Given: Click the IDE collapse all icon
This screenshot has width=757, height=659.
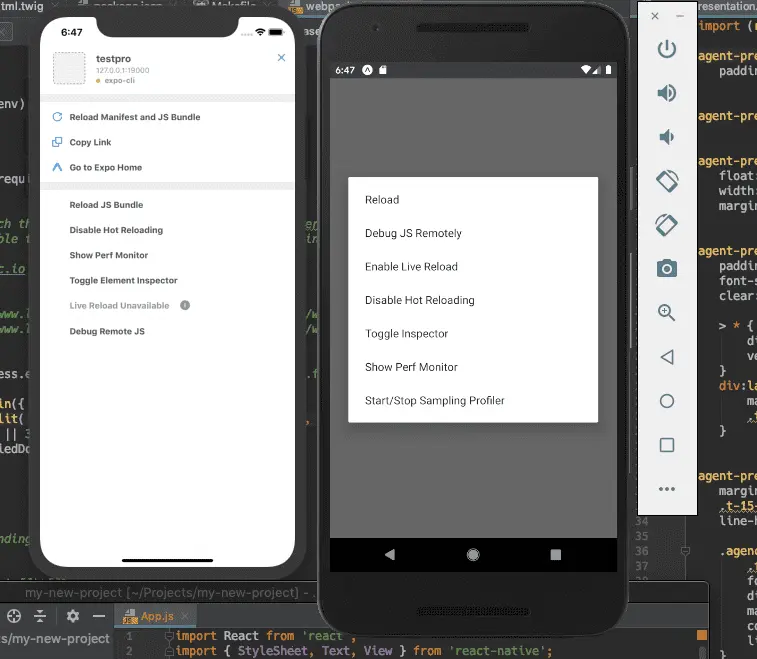Looking at the screenshot, I should coord(40,616).
